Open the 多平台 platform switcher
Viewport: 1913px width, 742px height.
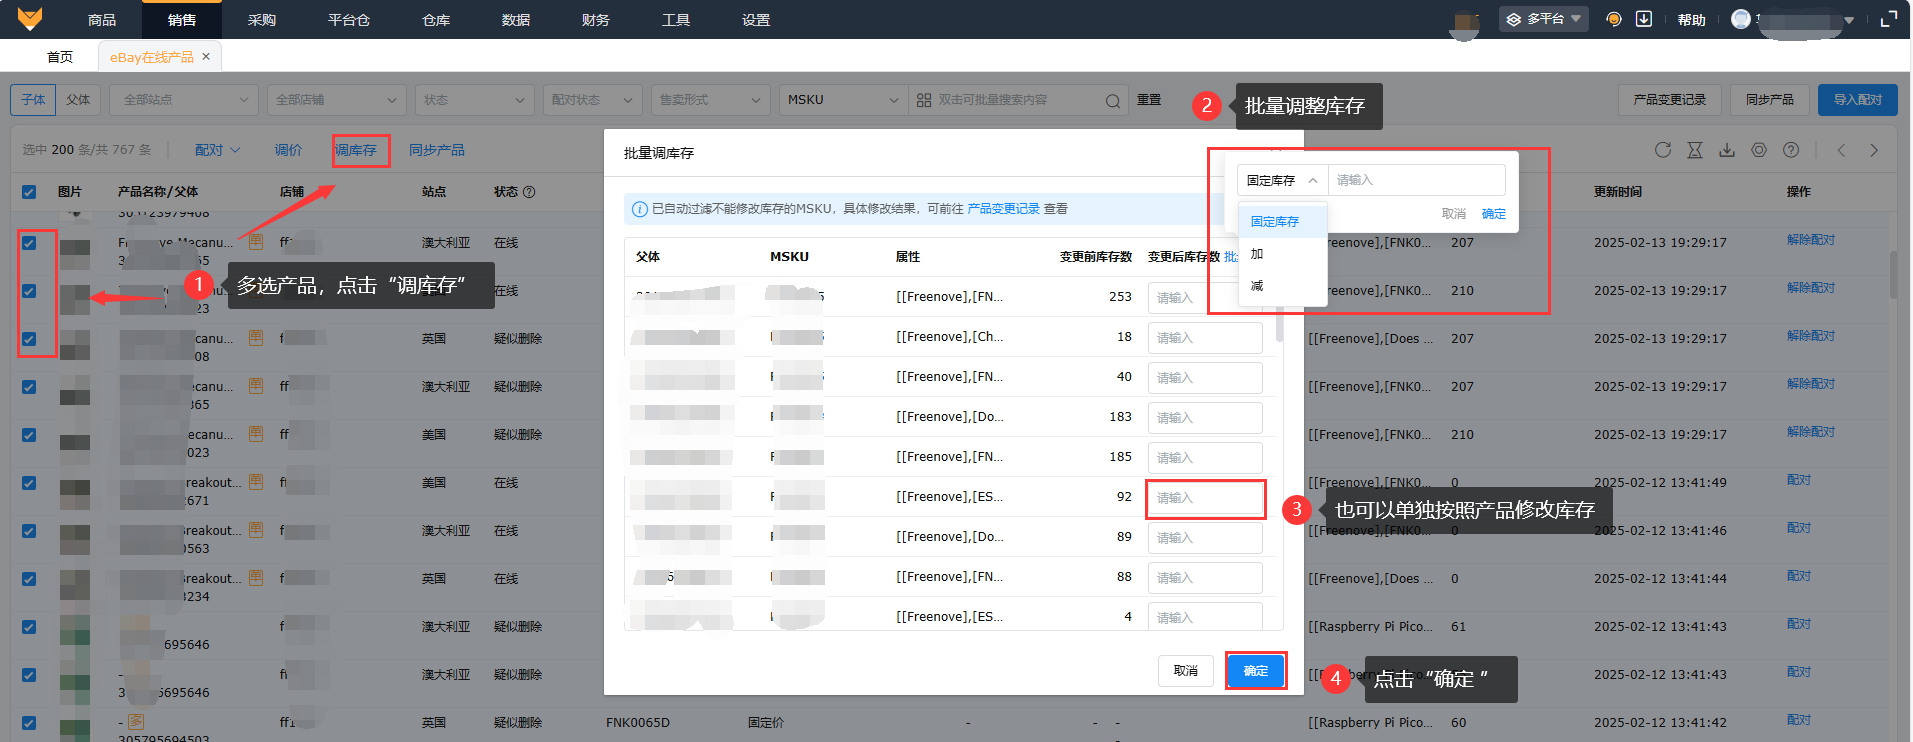coord(1543,19)
